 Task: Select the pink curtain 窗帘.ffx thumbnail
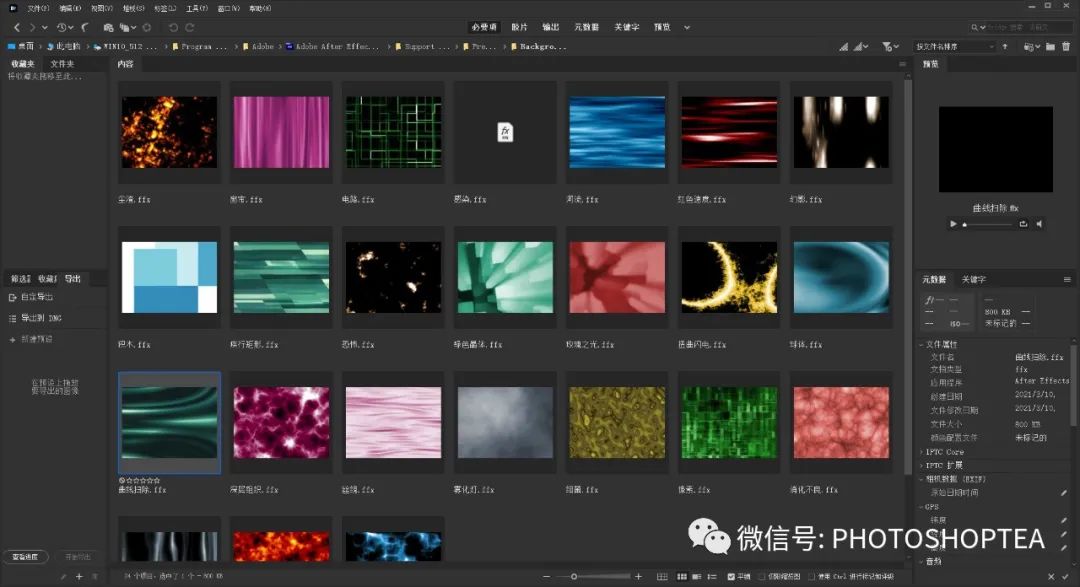pos(281,132)
